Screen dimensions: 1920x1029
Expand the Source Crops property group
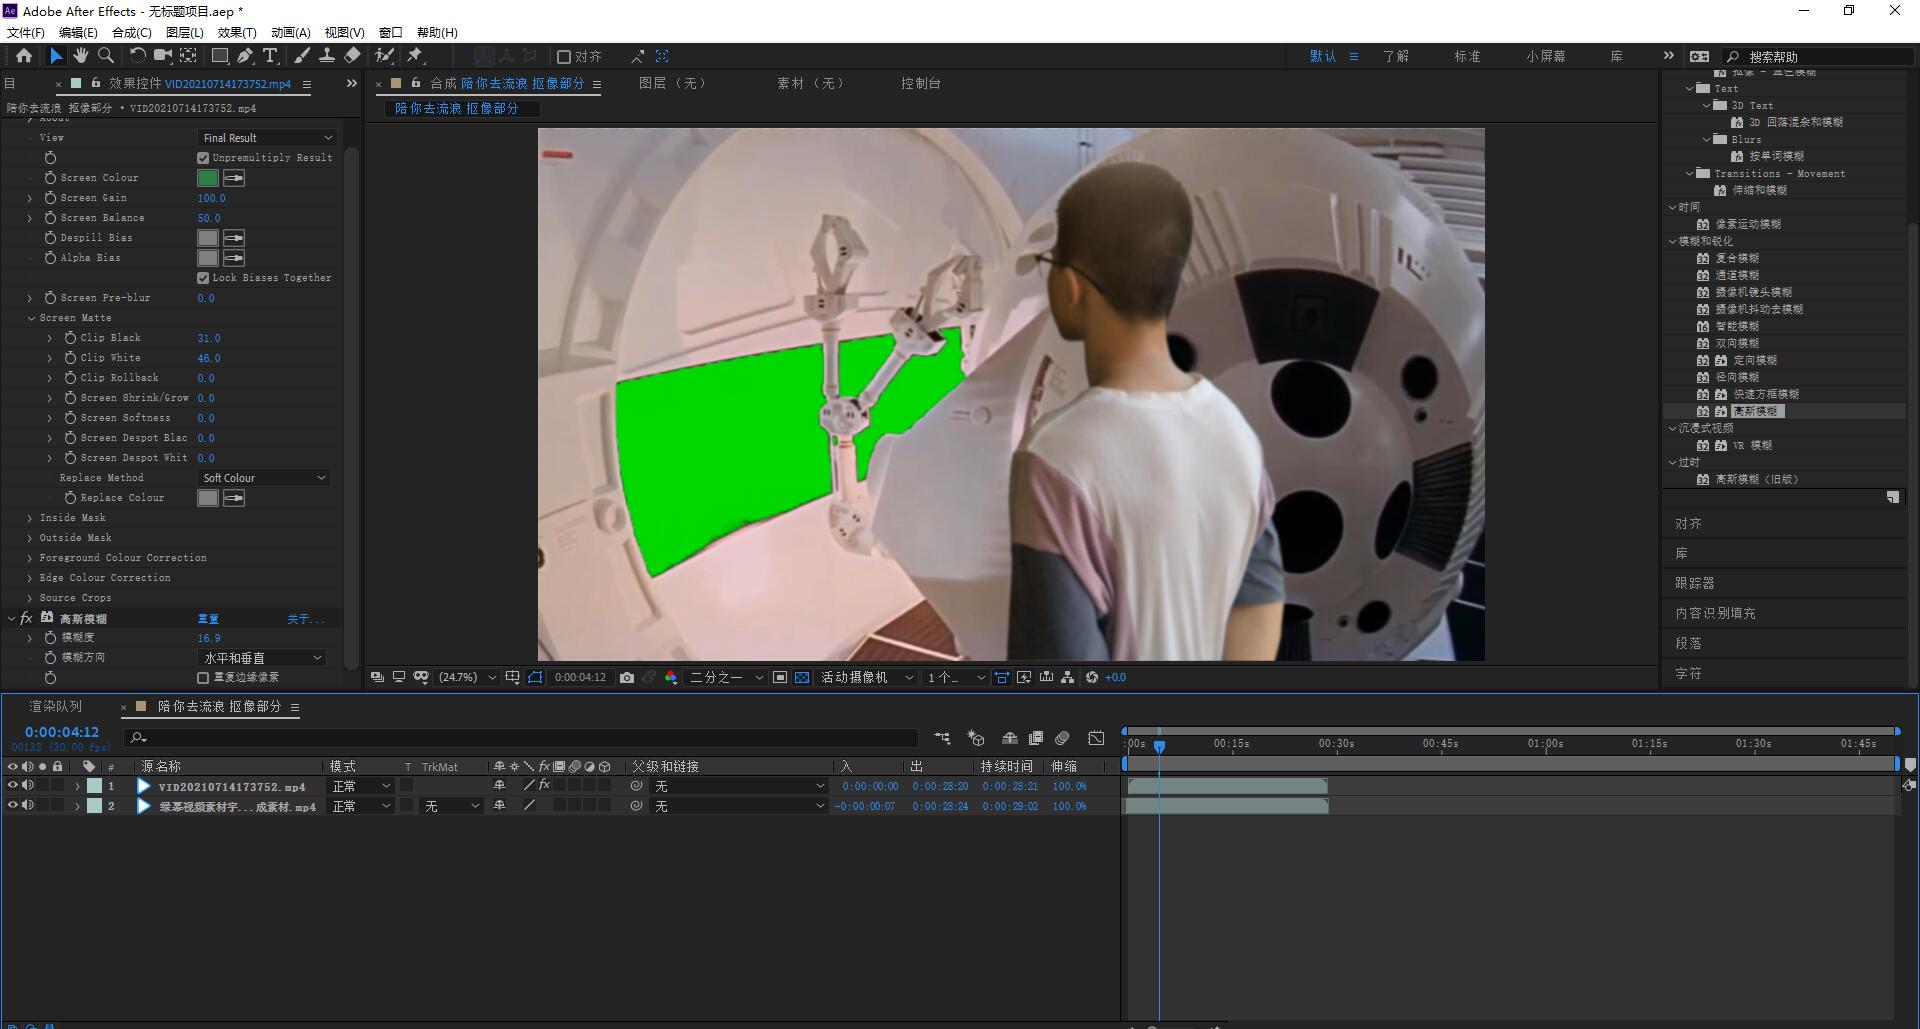(x=30, y=598)
